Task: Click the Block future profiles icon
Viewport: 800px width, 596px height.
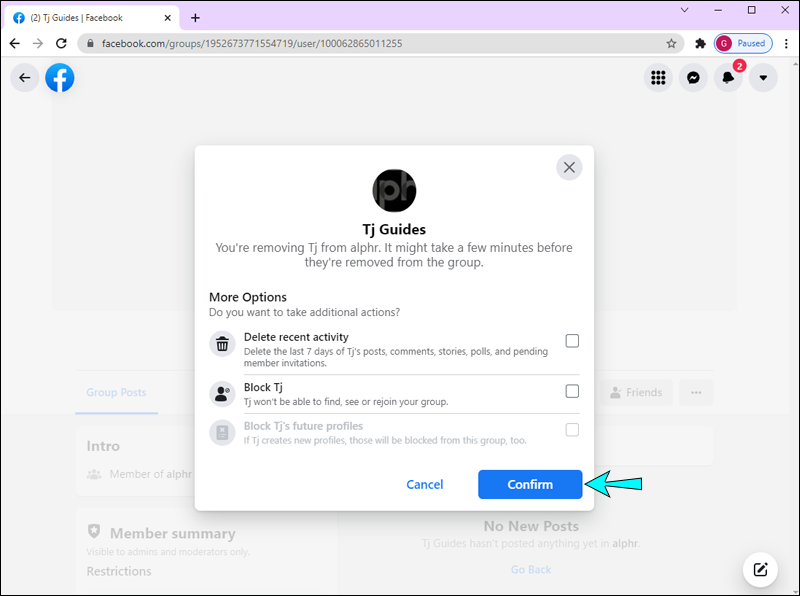Action: pyautogui.click(x=222, y=433)
